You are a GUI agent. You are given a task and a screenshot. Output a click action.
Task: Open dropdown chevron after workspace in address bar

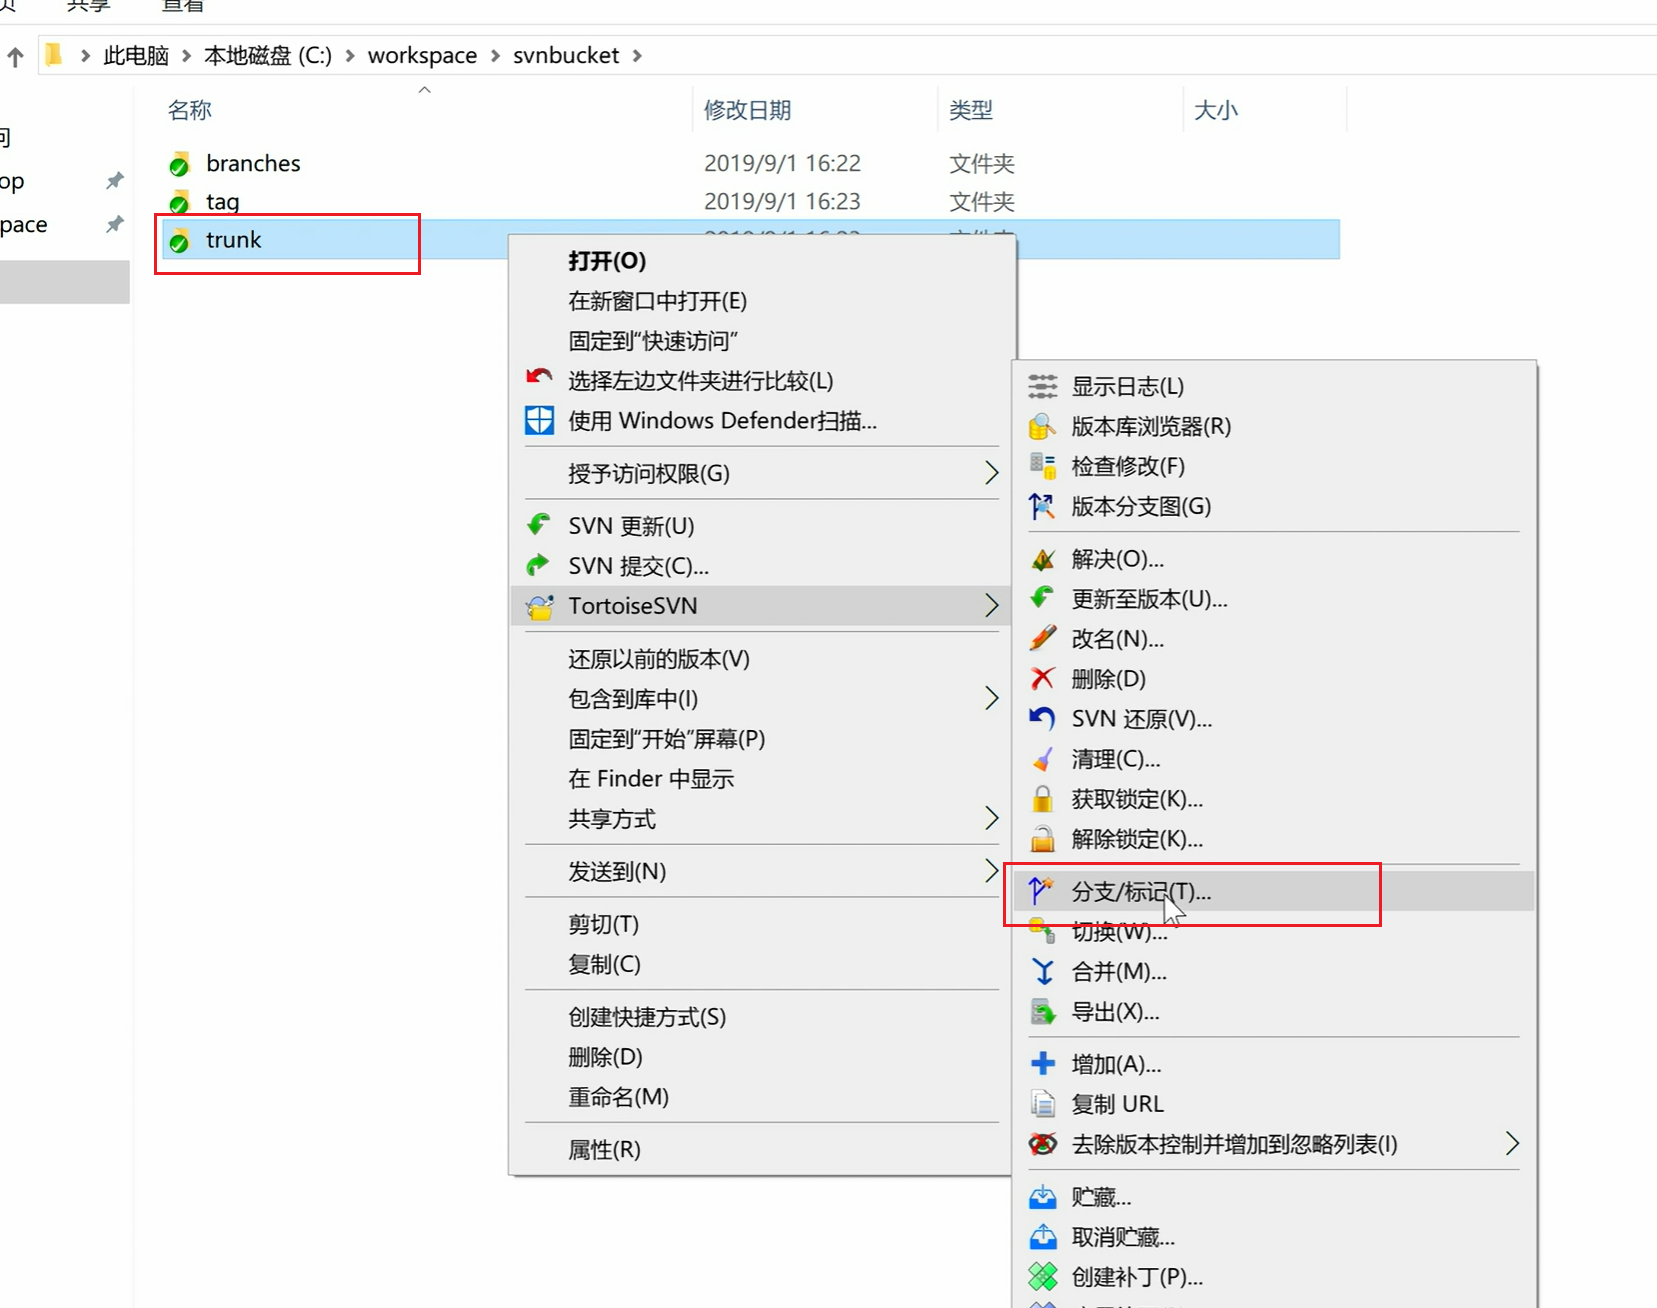coord(495,56)
